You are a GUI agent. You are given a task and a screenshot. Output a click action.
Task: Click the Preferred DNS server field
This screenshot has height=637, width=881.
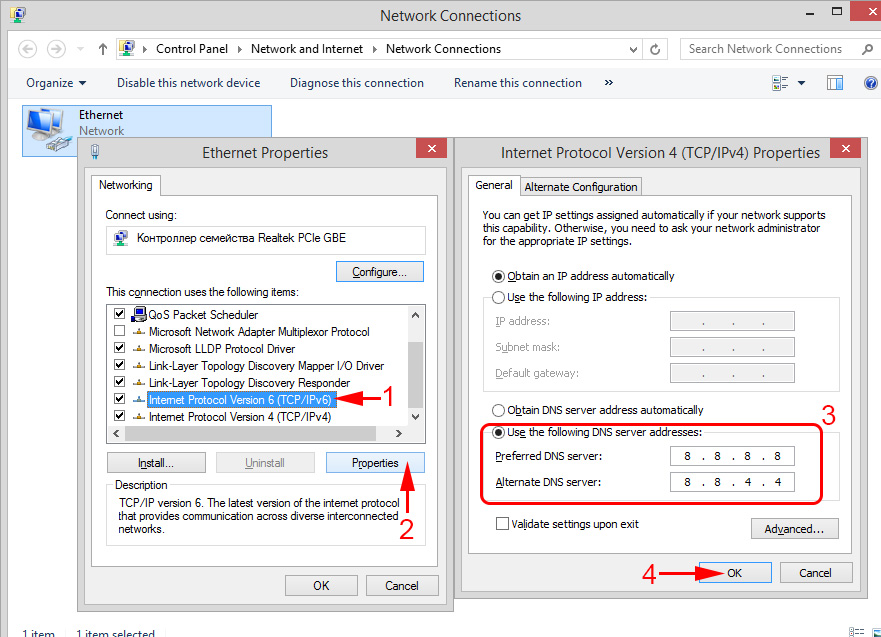click(x=732, y=457)
